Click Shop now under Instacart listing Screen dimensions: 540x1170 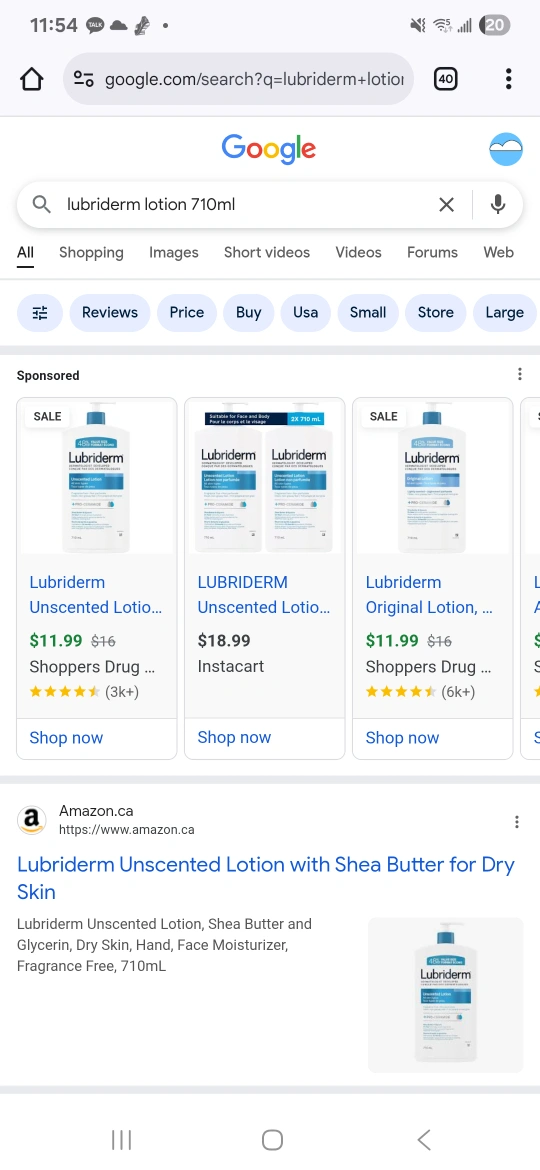coord(234,737)
